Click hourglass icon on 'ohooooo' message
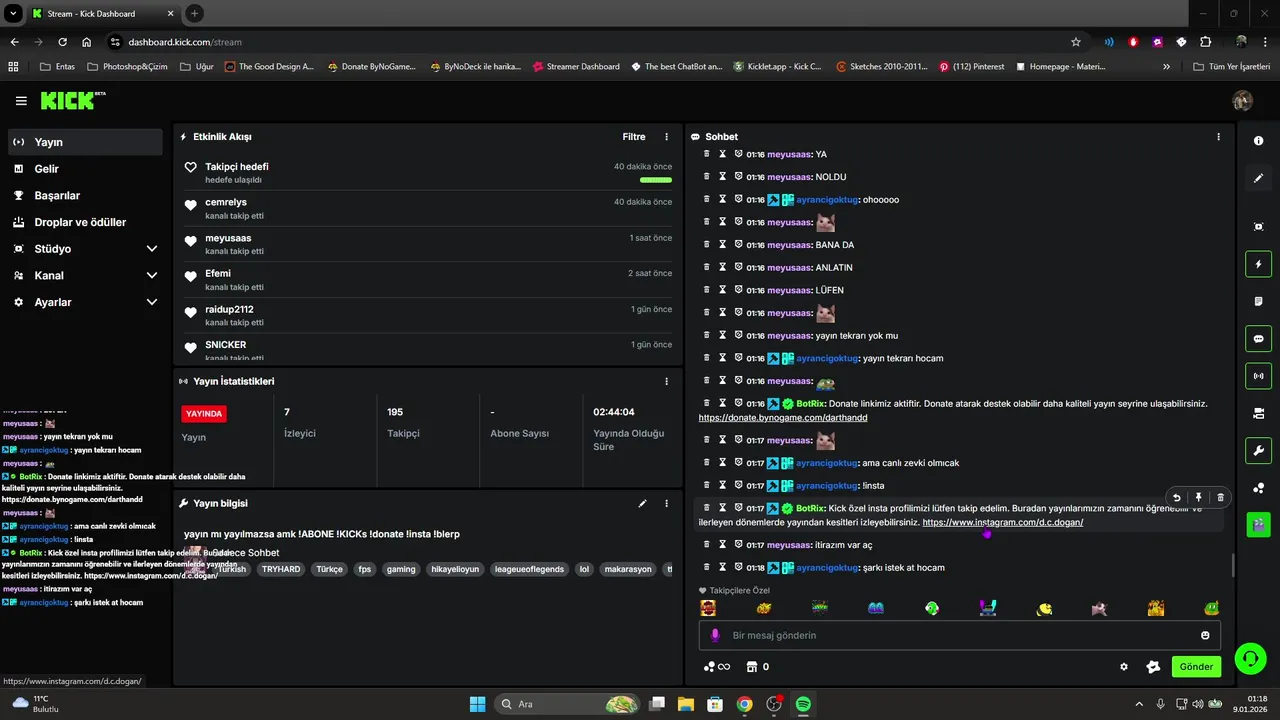This screenshot has height=720, width=1280. click(722, 199)
